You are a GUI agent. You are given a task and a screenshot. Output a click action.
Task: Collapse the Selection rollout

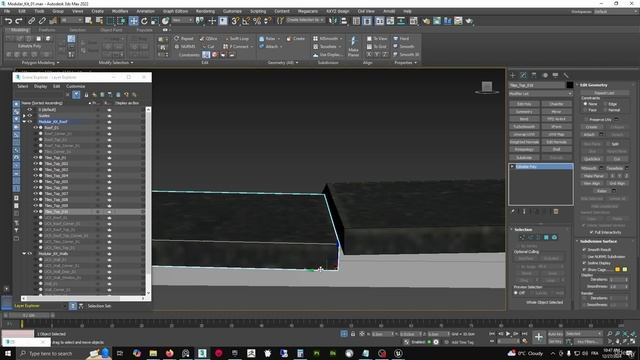click(512, 229)
